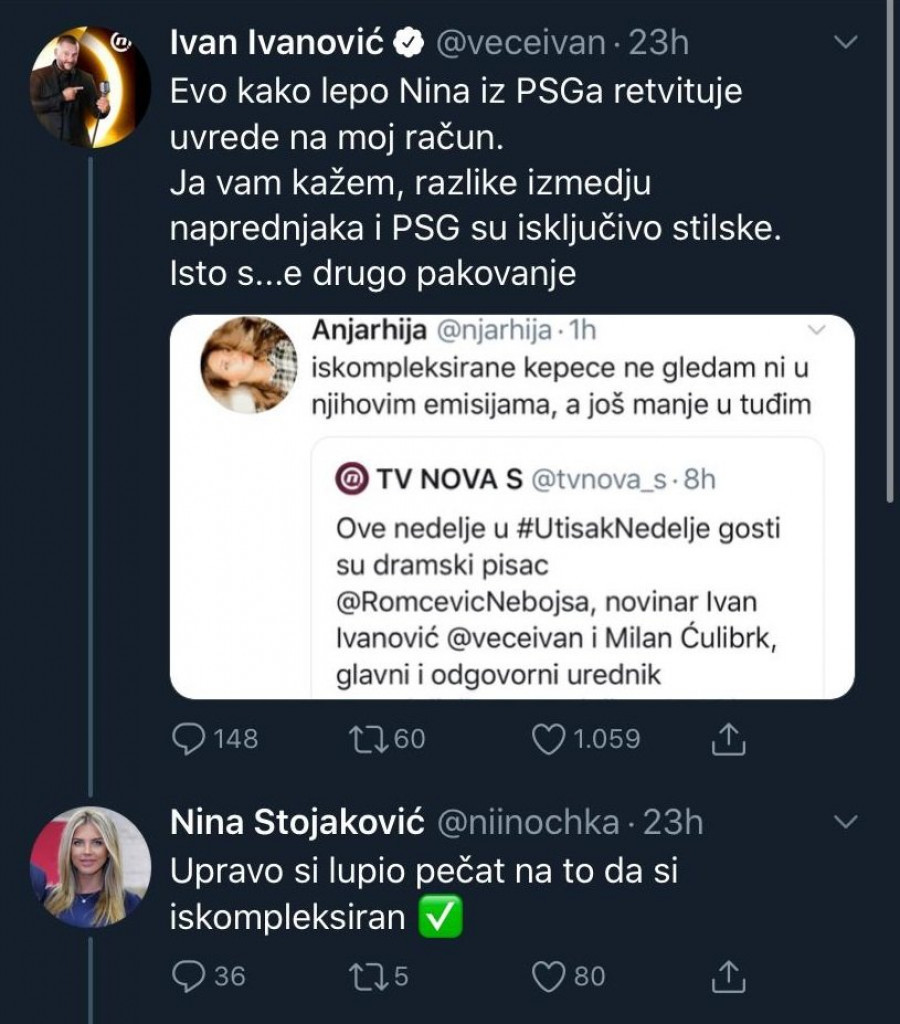Like Nina Stojaković's reply
The width and height of the screenshot is (900, 1024).
[x=546, y=975]
